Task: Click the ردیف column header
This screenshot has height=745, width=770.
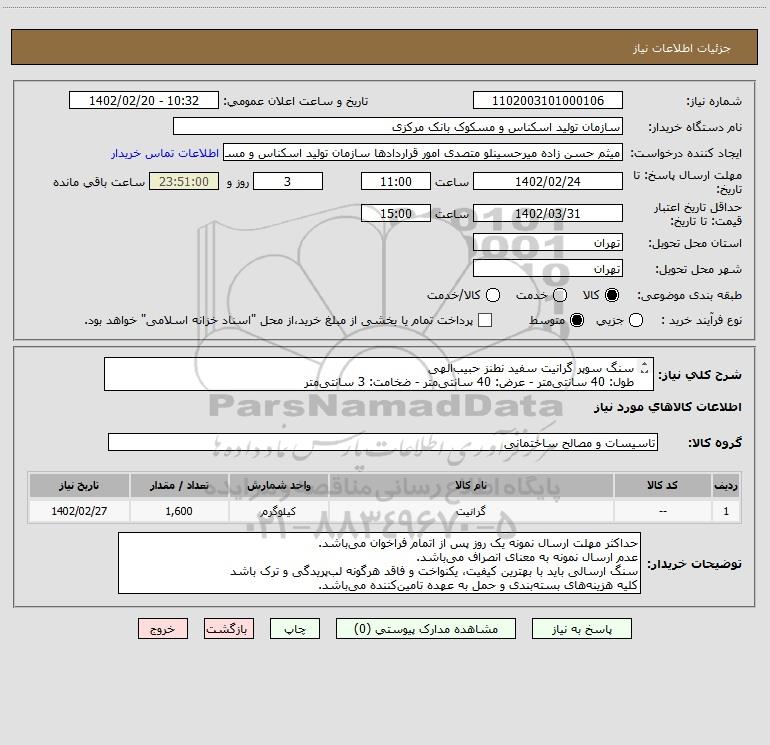Action: (x=726, y=485)
